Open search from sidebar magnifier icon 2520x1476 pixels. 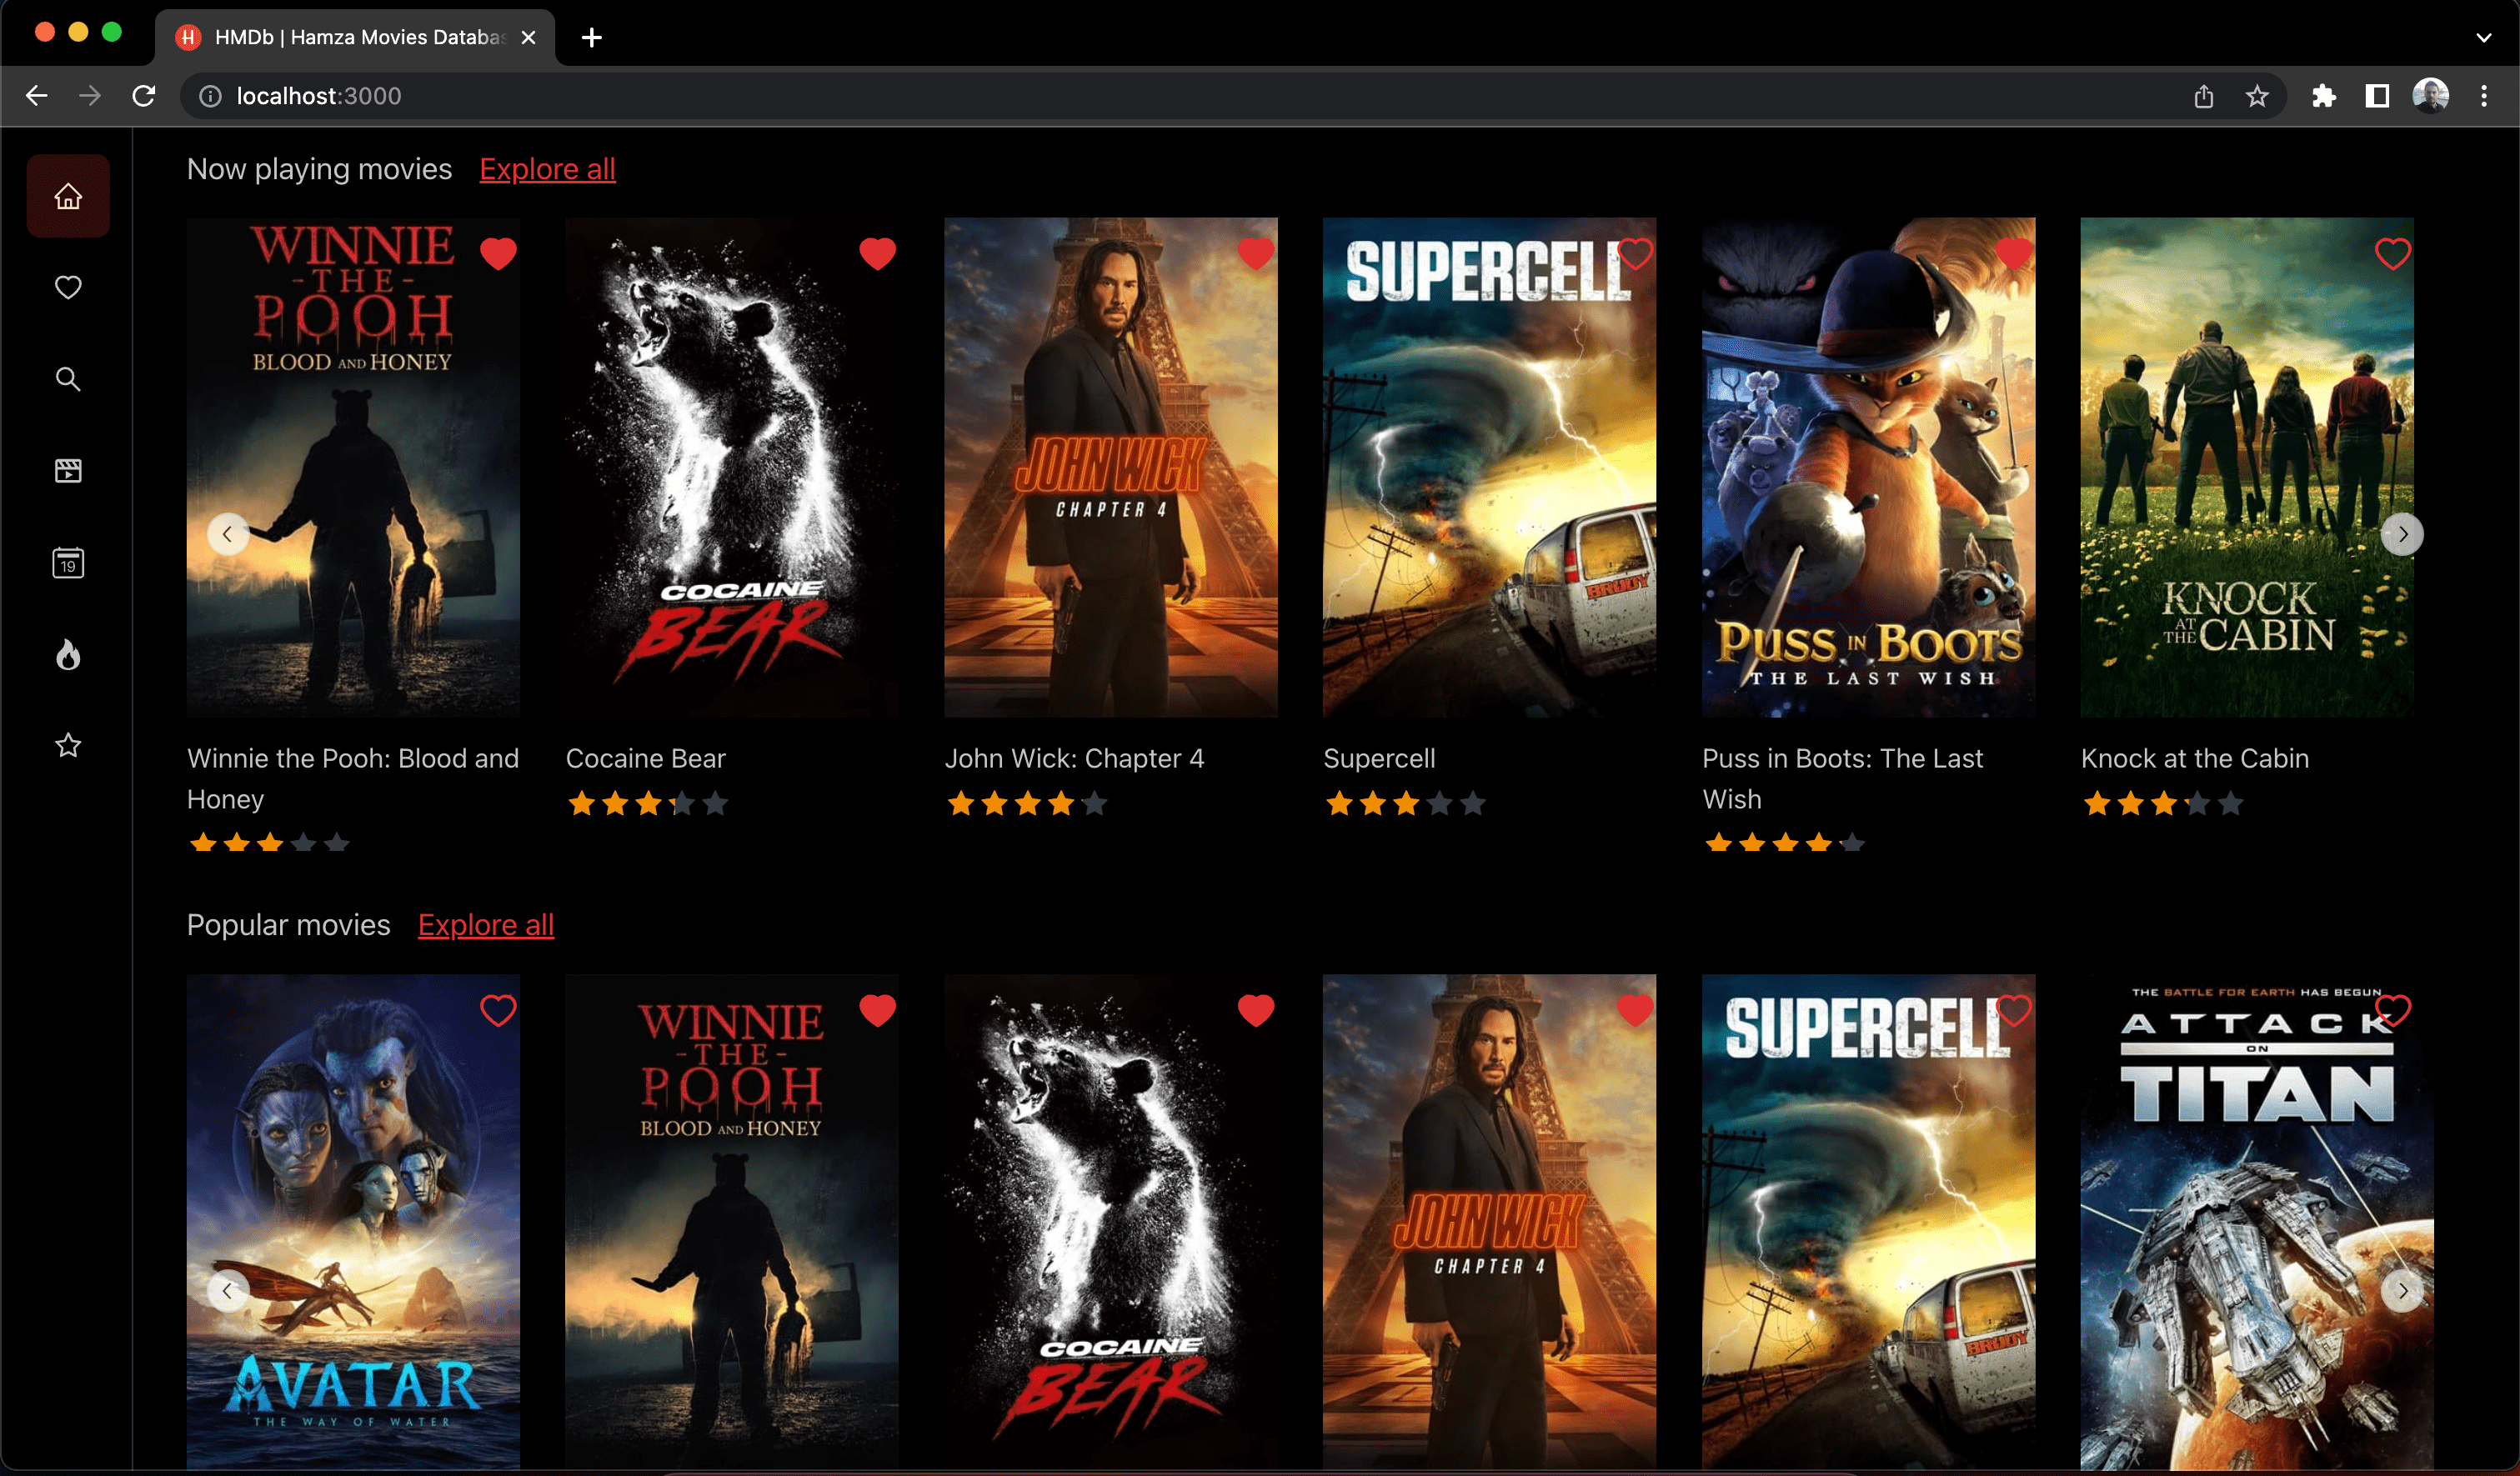pyautogui.click(x=68, y=379)
